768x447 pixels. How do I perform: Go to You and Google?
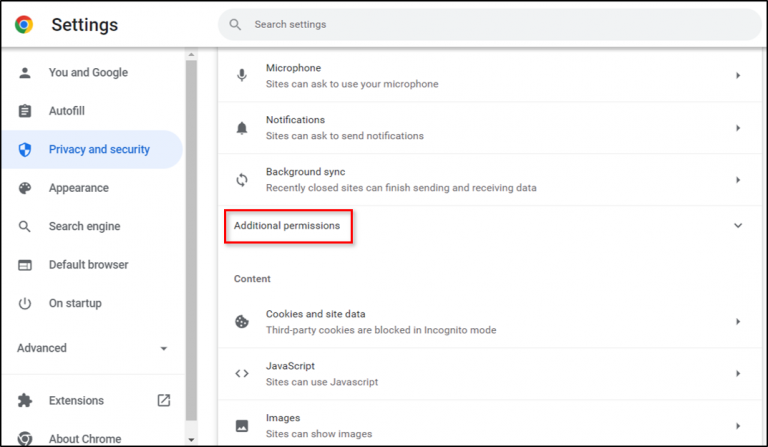(88, 72)
